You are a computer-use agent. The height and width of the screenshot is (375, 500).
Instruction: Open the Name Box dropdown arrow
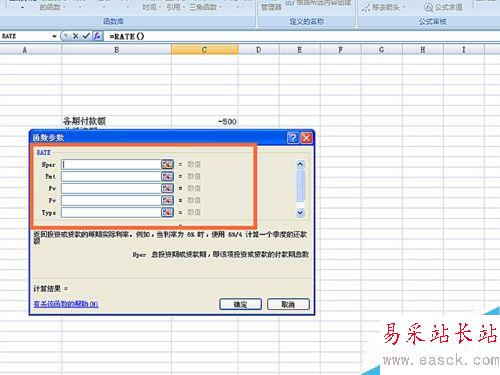click(x=54, y=36)
